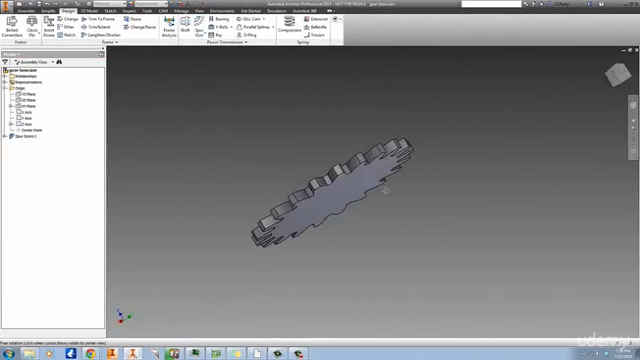
Task: Open the Bolted Connection tool
Action: [x=12, y=27]
